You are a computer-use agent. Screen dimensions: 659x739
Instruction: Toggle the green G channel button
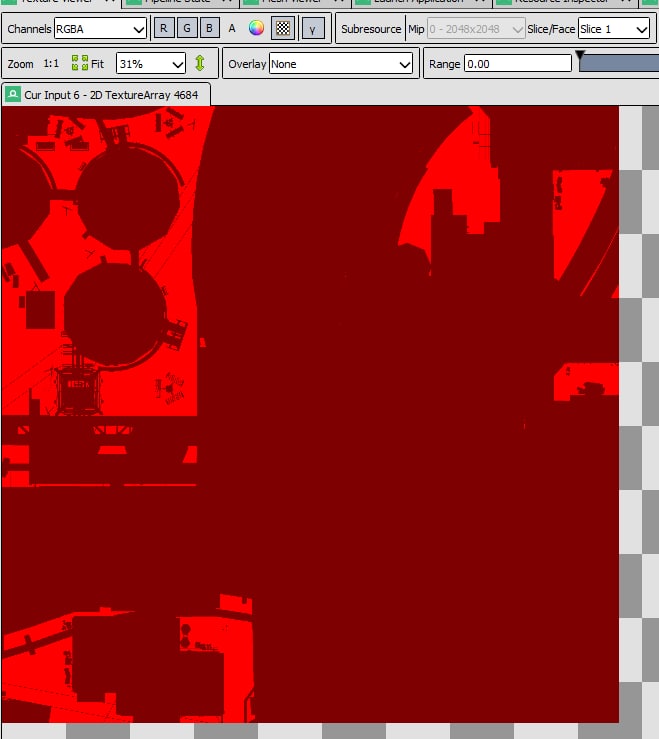[187, 28]
